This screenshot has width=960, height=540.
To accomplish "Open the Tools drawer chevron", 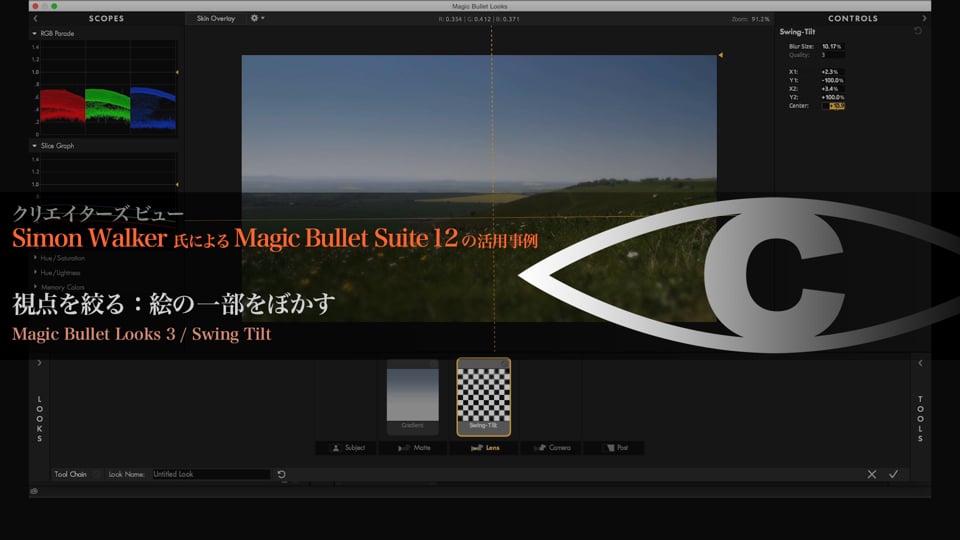I will tap(920, 363).
